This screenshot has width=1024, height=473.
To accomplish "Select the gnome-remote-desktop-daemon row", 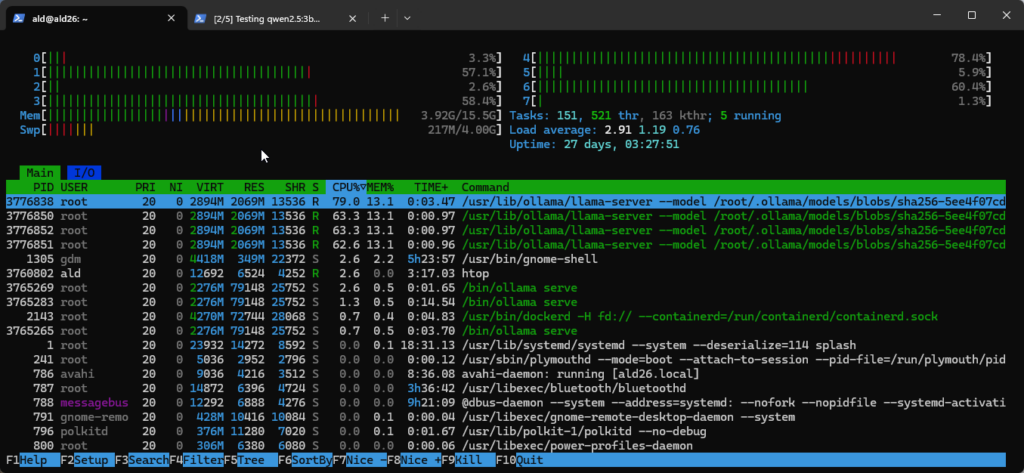I will pyautogui.click(x=506, y=417).
